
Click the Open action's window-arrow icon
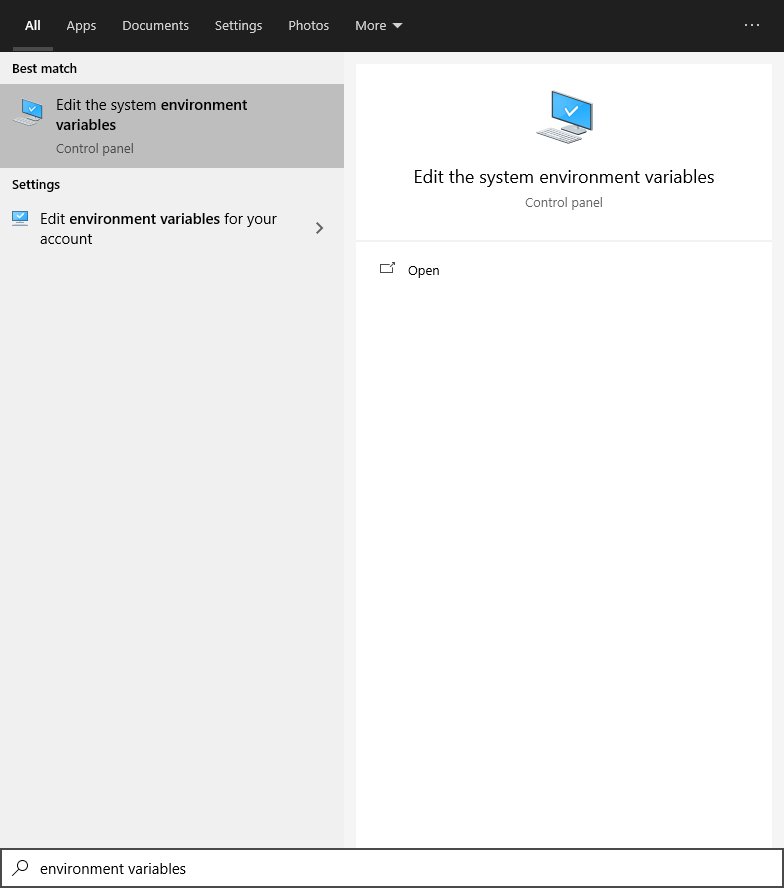coord(387,269)
